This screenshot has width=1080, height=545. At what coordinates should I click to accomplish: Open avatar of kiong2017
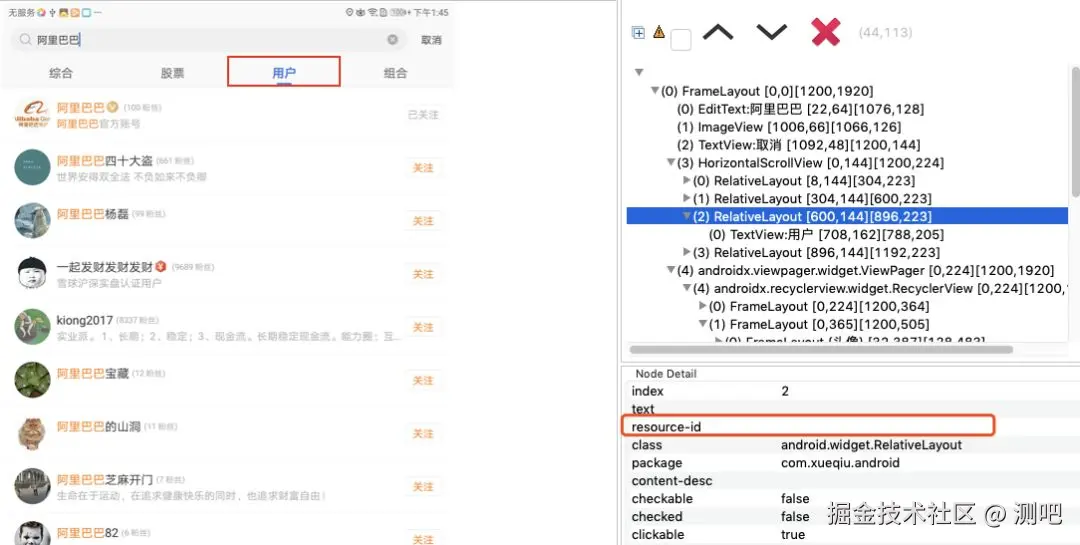click(x=32, y=327)
